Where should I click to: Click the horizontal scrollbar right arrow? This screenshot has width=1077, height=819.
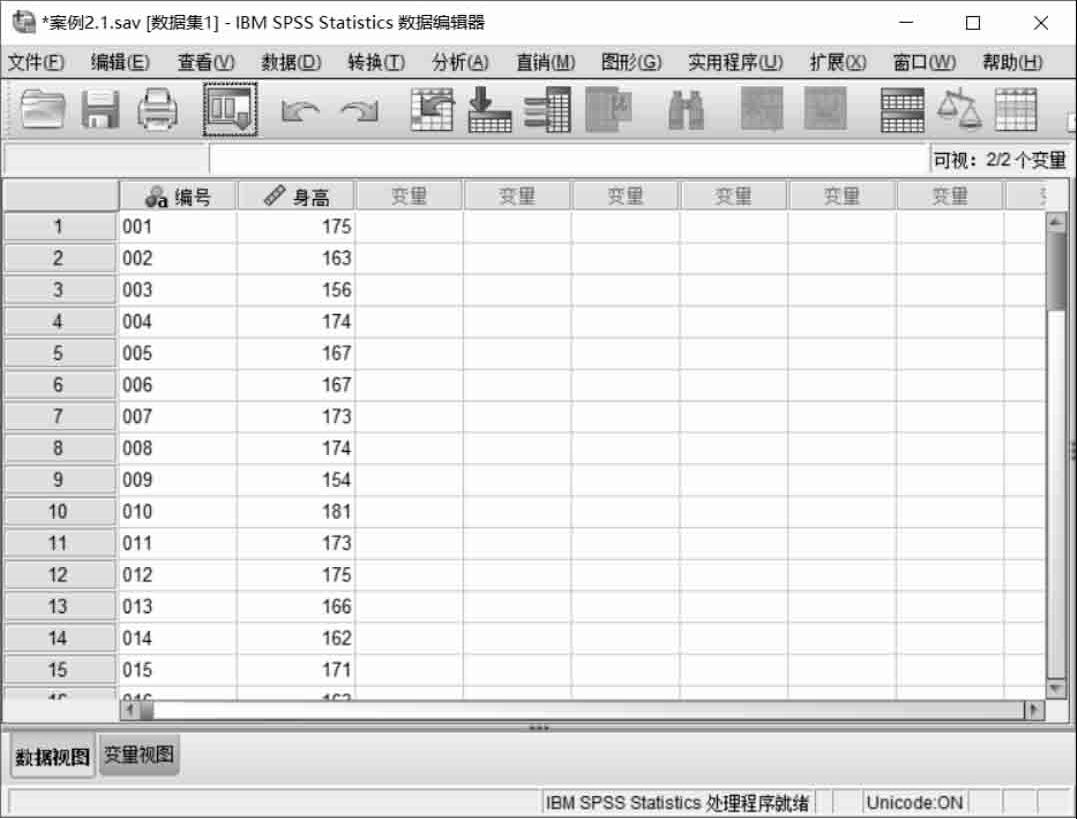point(1034,710)
